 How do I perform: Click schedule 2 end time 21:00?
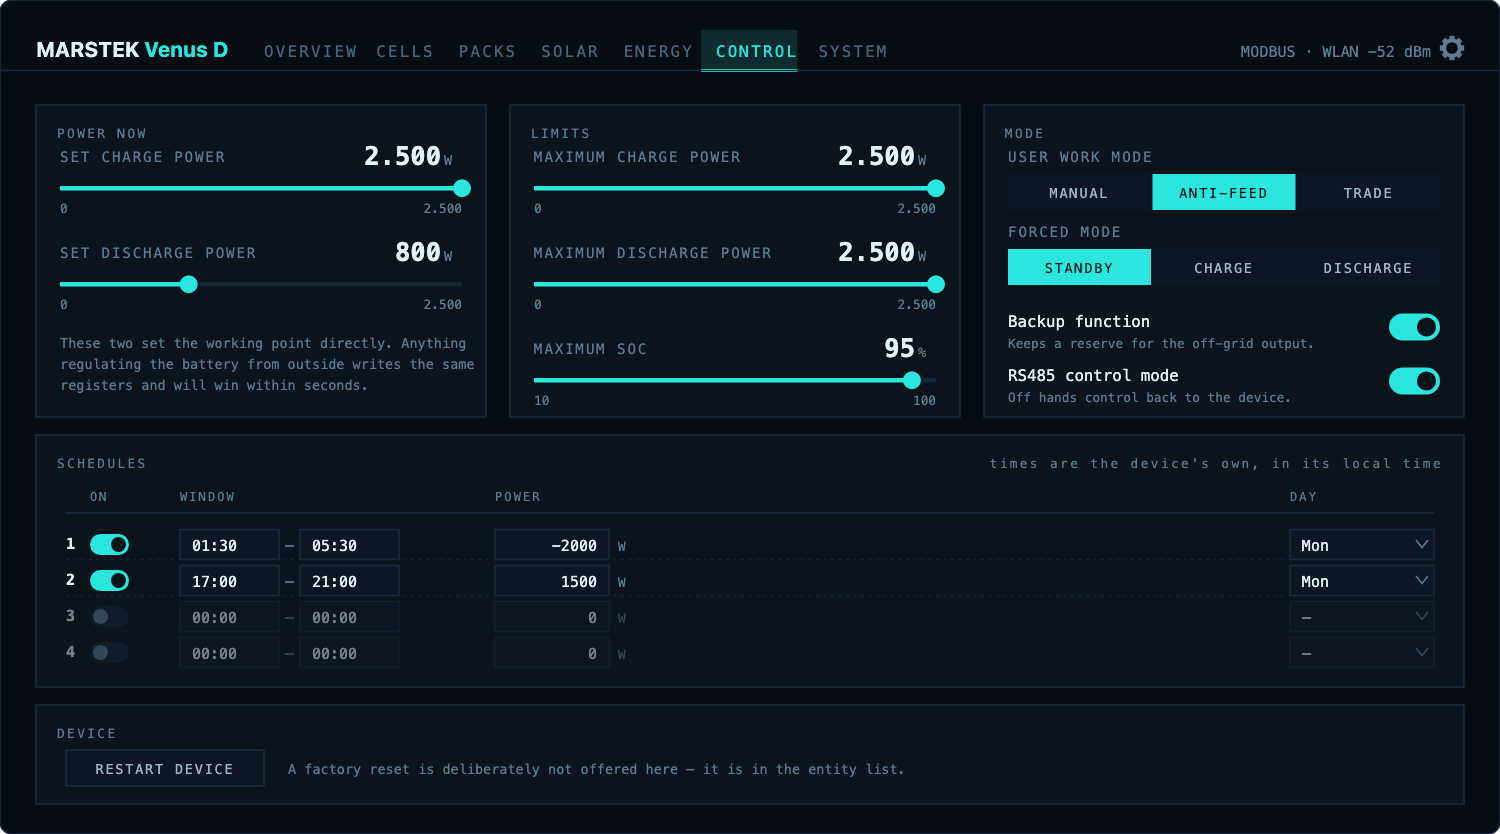349,581
